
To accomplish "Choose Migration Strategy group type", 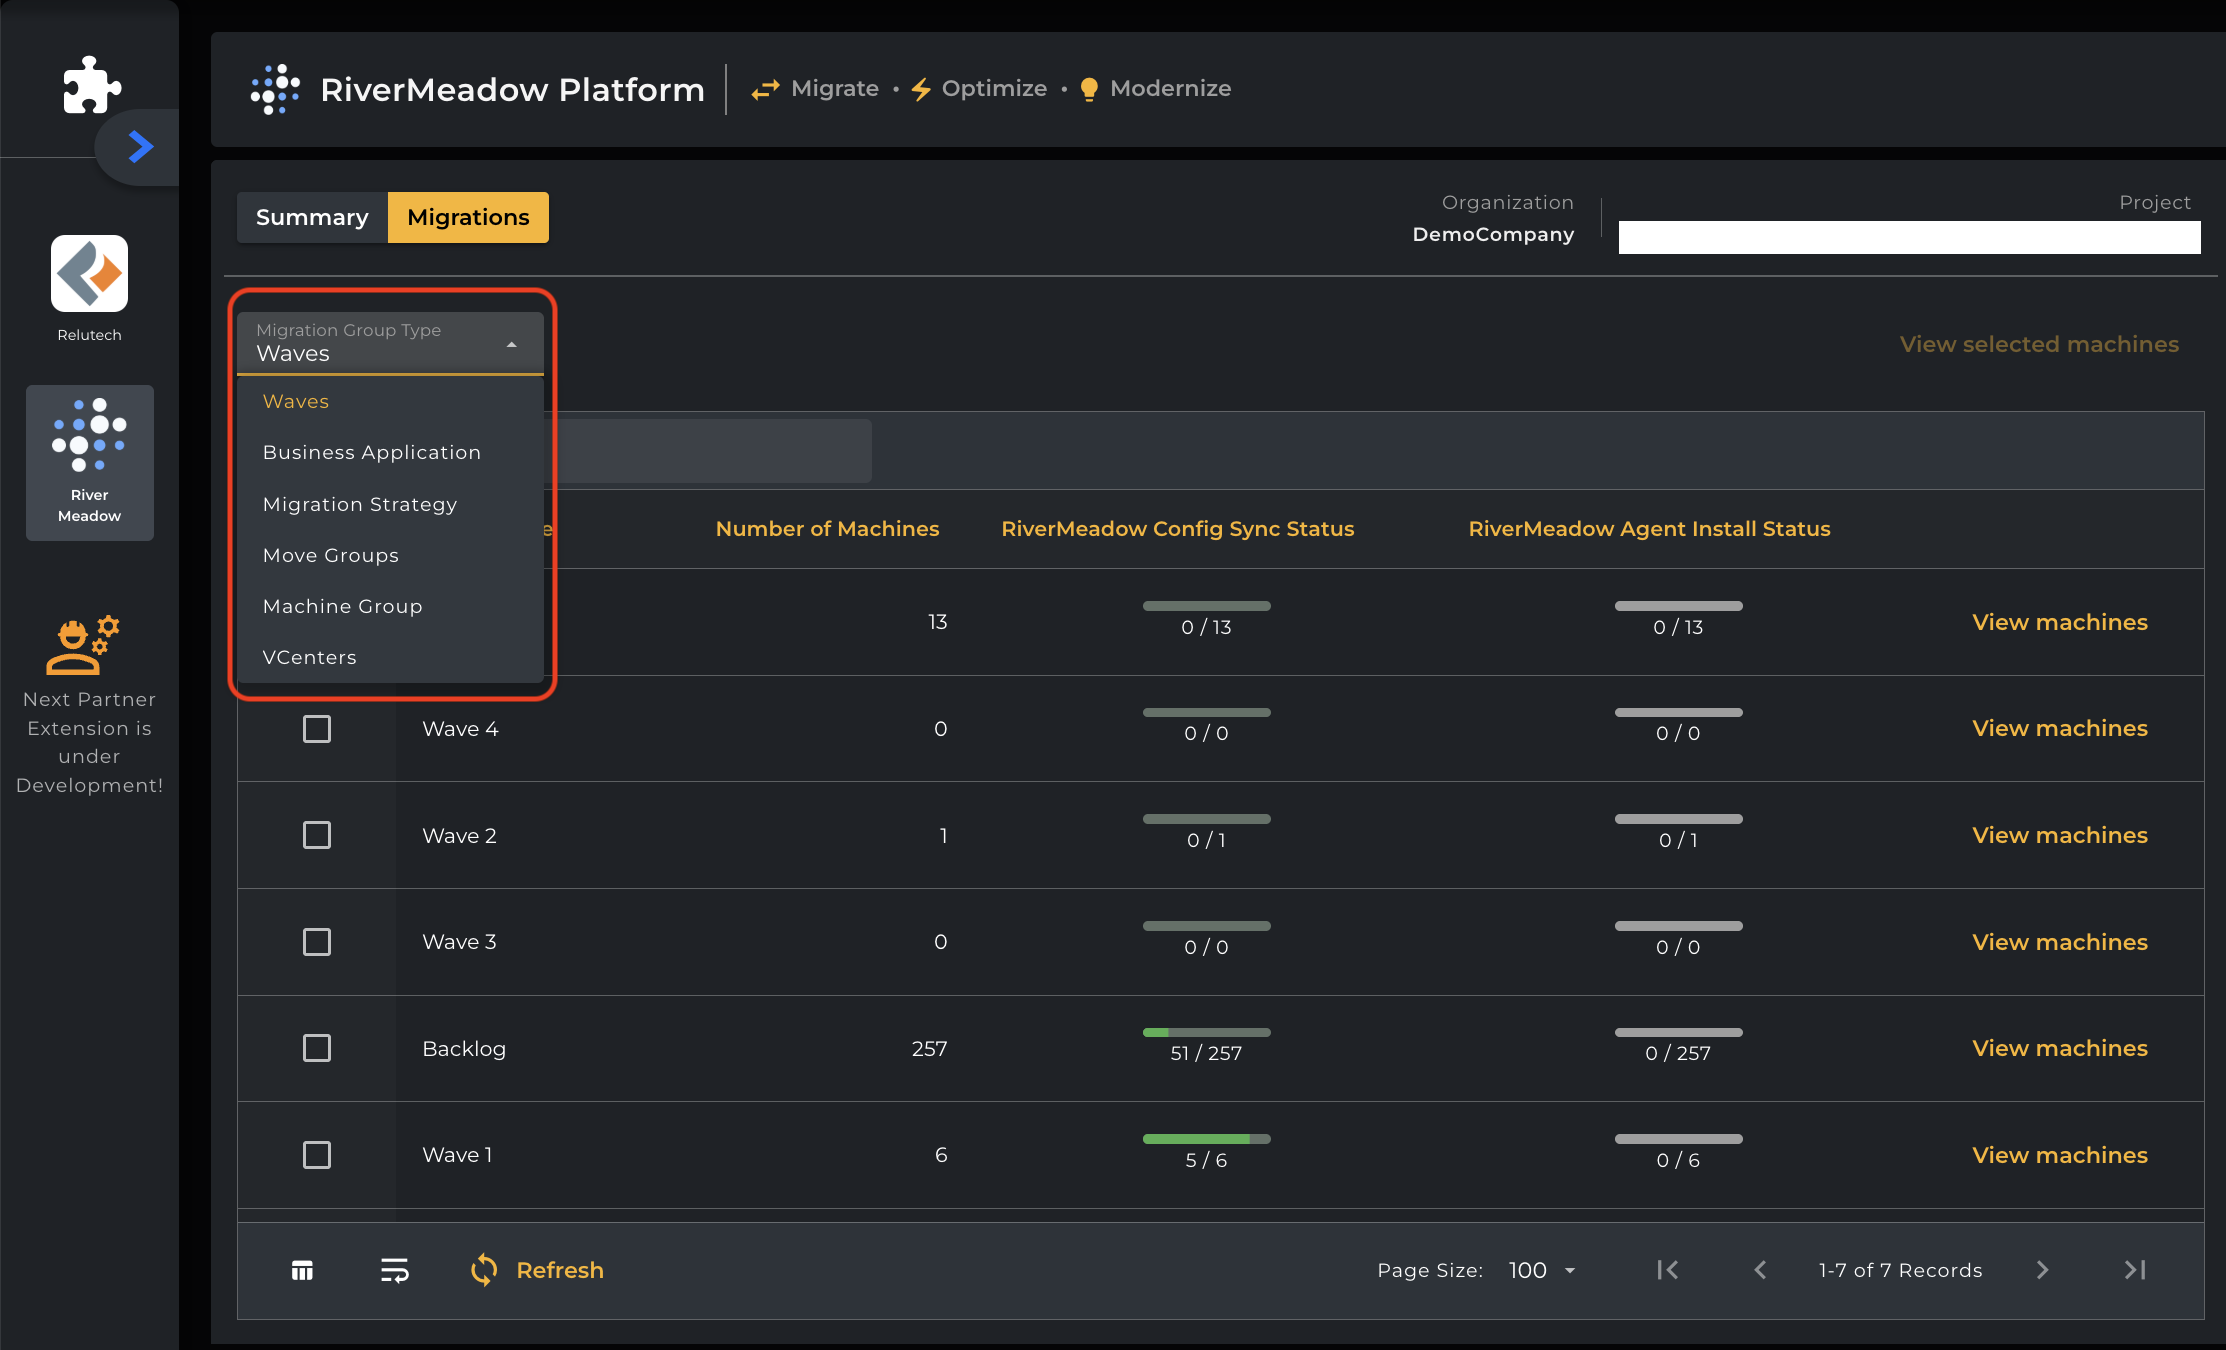I will 390,504.
